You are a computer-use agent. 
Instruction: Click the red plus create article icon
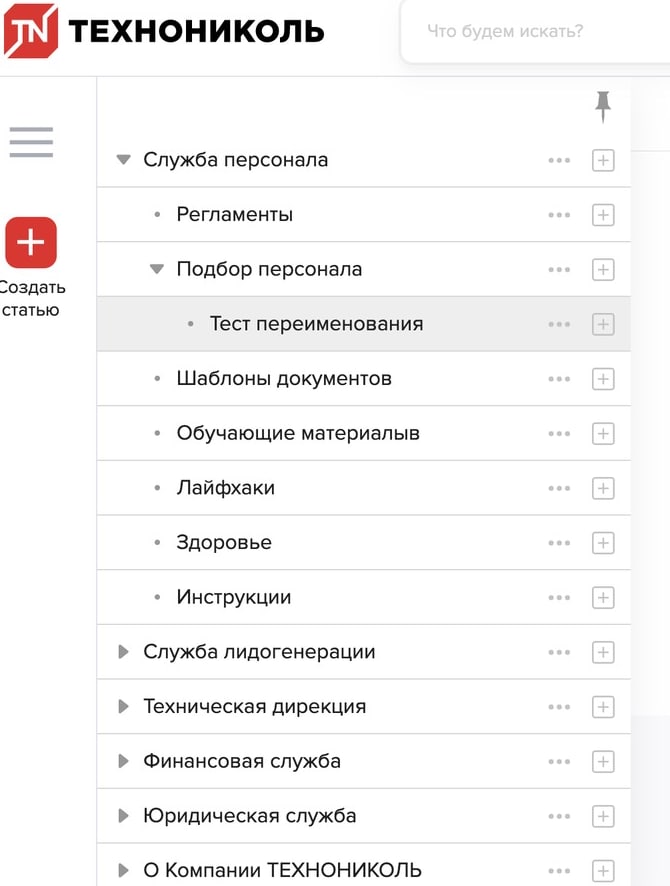(31, 242)
